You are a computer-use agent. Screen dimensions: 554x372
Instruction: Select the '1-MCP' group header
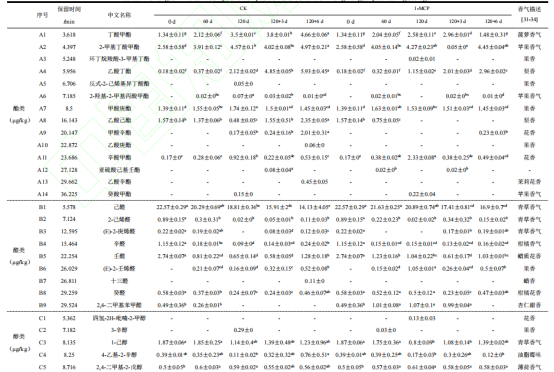(422, 8)
